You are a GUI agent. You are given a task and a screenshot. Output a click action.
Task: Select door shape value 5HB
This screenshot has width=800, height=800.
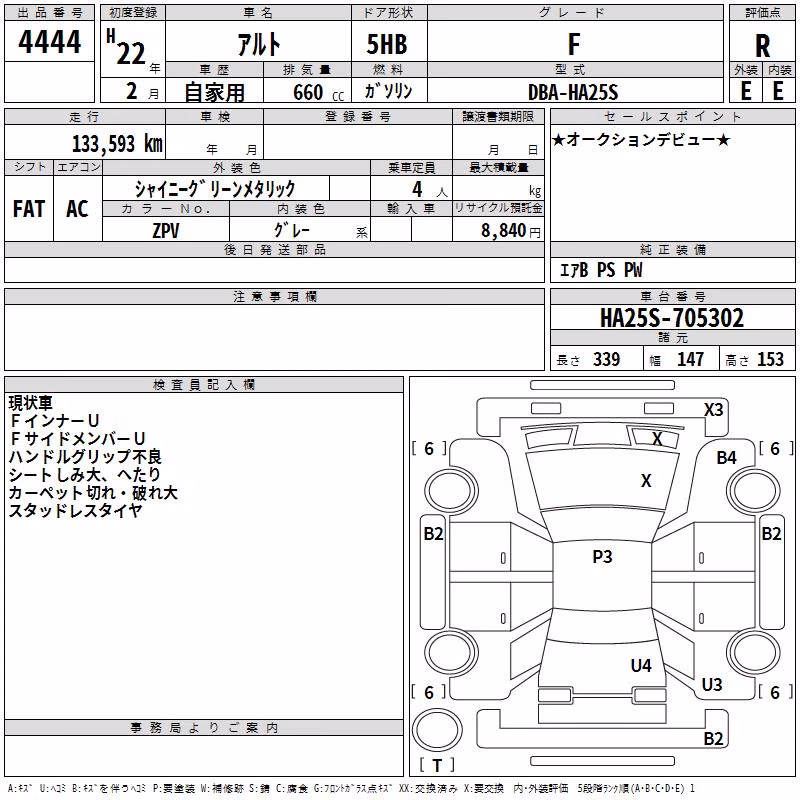pos(387,44)
